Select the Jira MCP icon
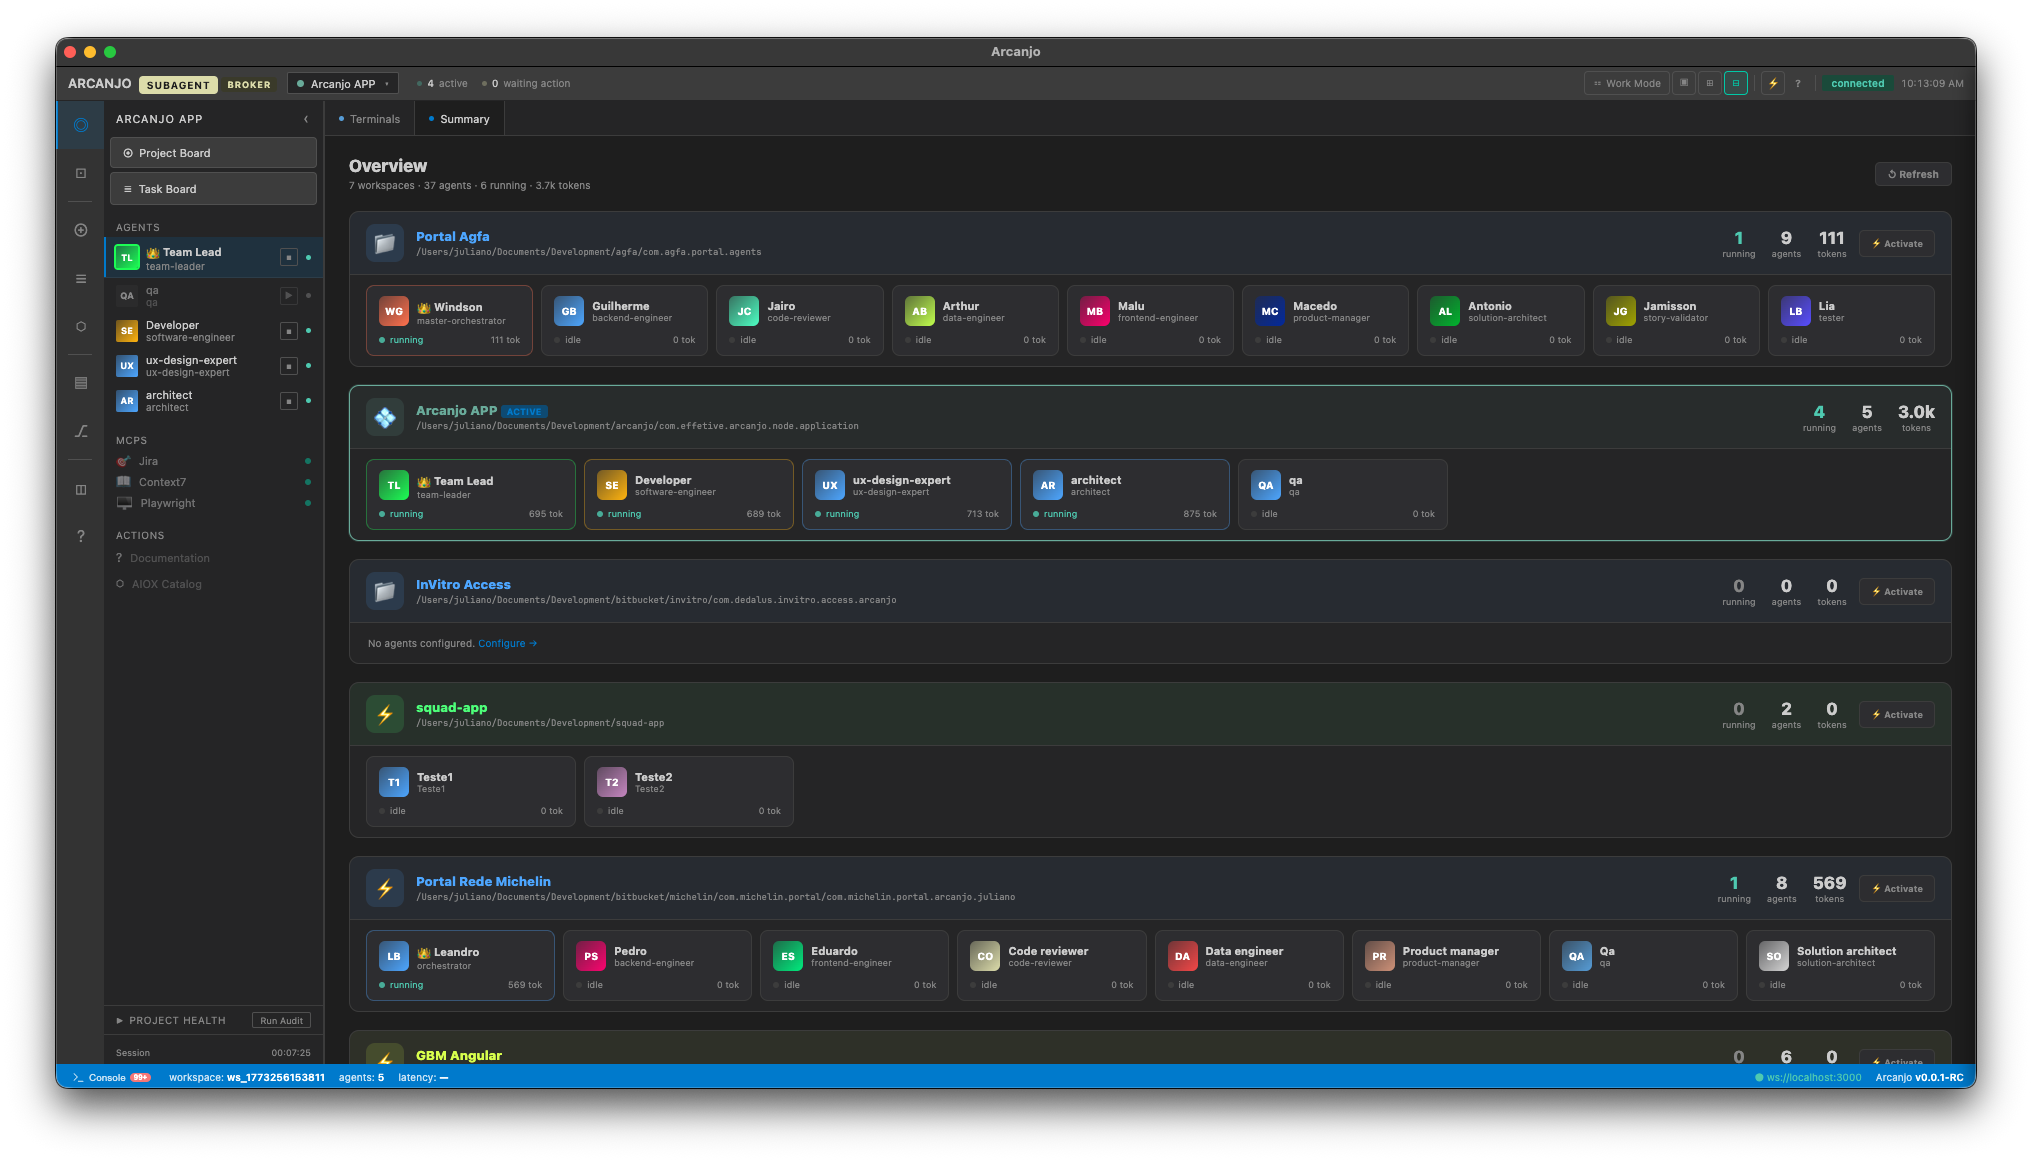2032x1162 pixels. click(124, 461)
